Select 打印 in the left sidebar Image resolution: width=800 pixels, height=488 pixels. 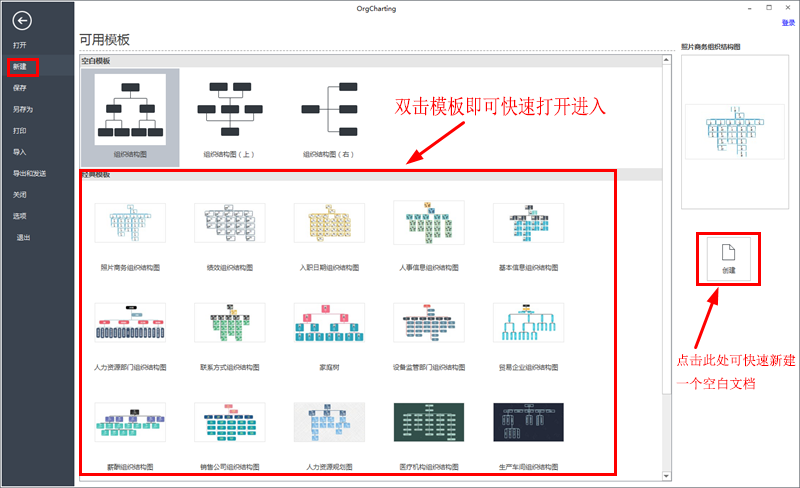[x=21, y=130]
